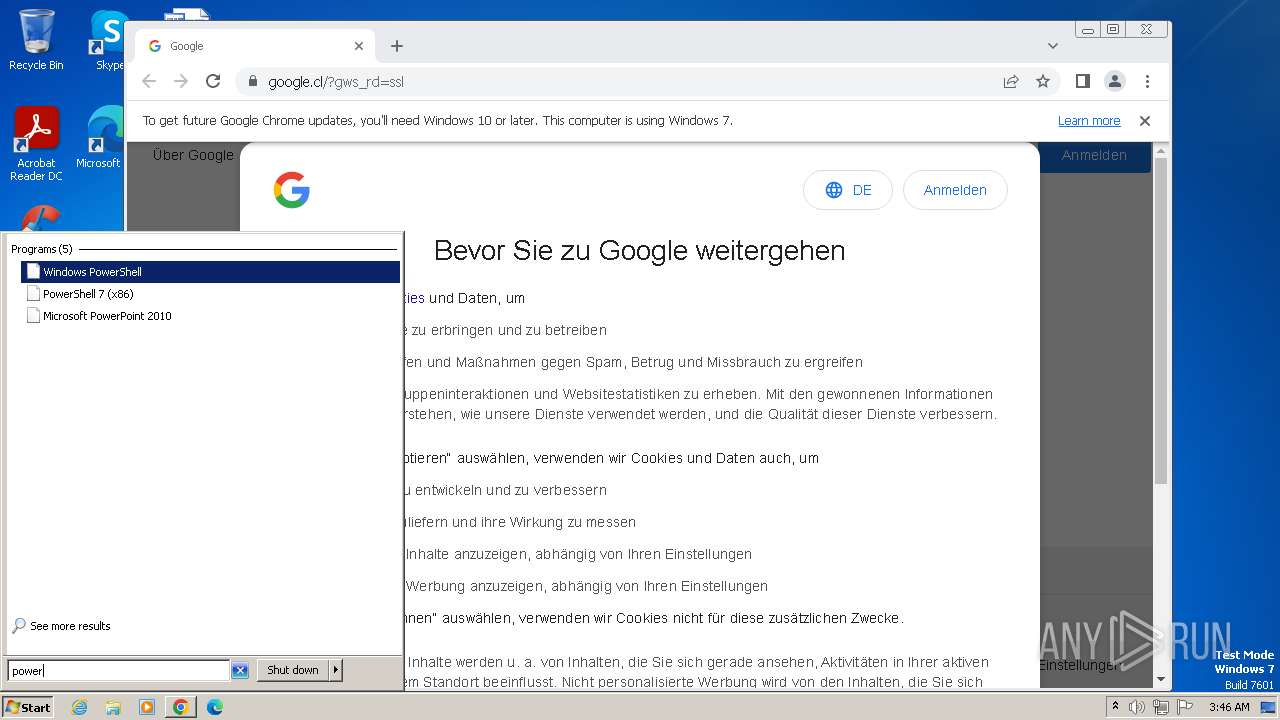Open Microsoft Edge from taskbar
This screenshot has width=1280, height=720.
[x=215, y=707]
